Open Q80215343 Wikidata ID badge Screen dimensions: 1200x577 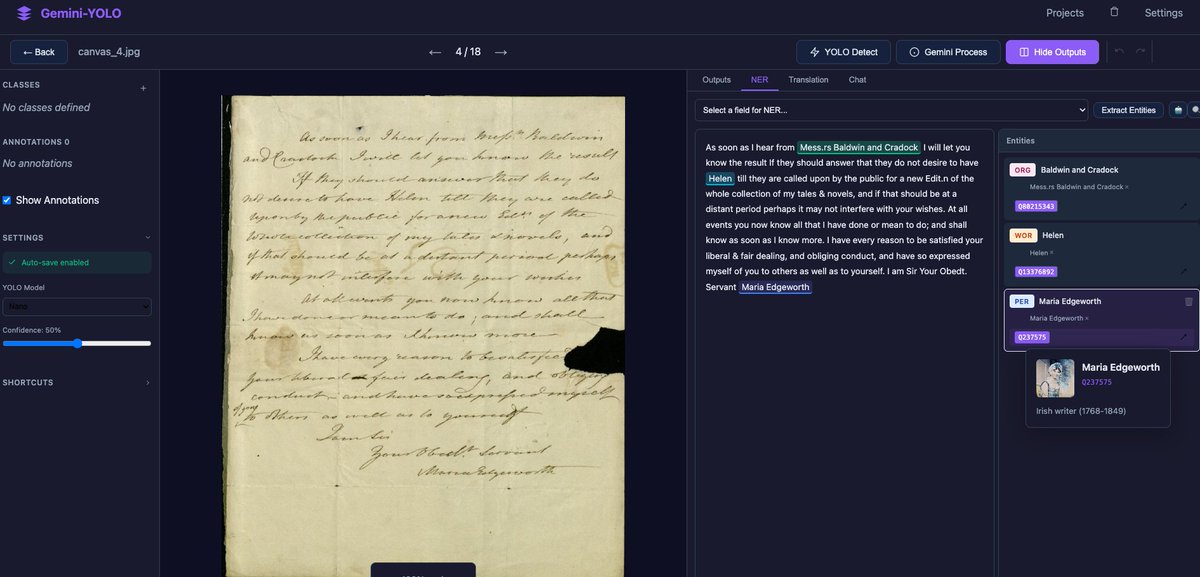tap(1035, 206)
